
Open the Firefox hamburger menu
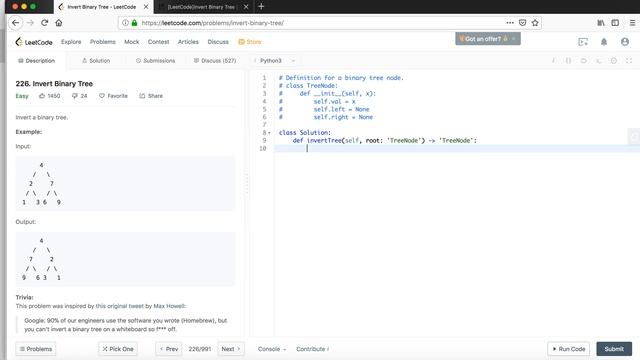[632, 23]
